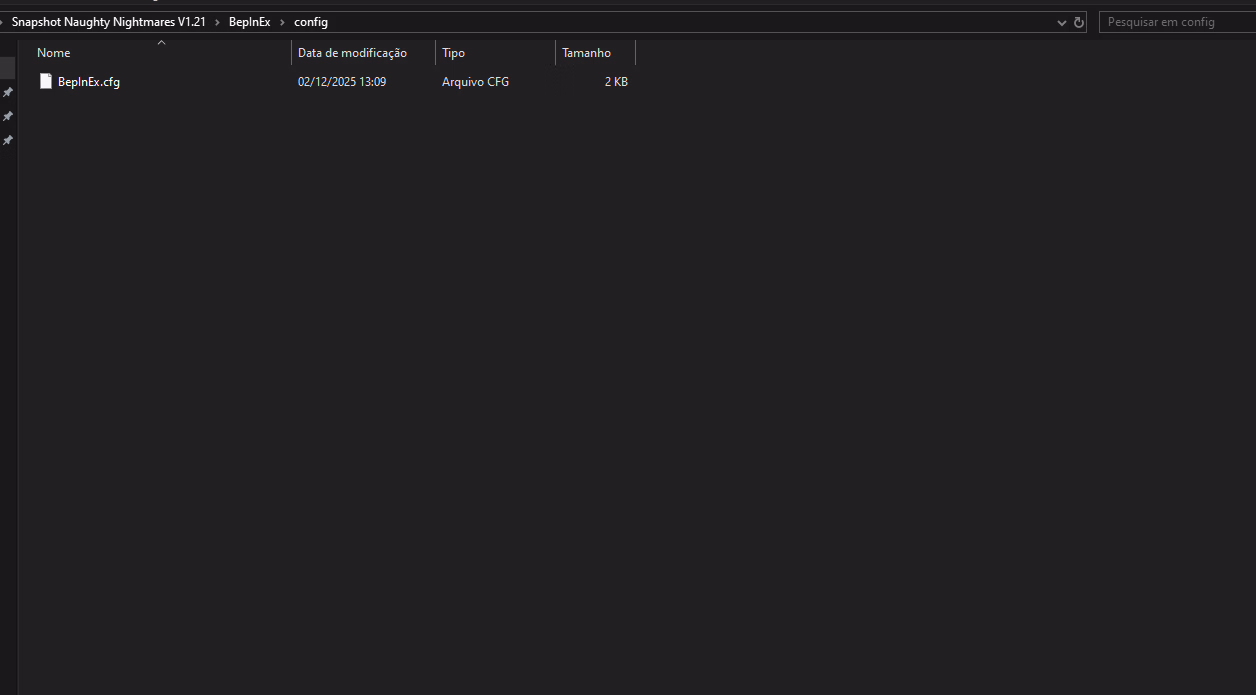Navigate to the BepInEx breadcrumb folder
The image size is (1256, 695).
tap(249, 22)
